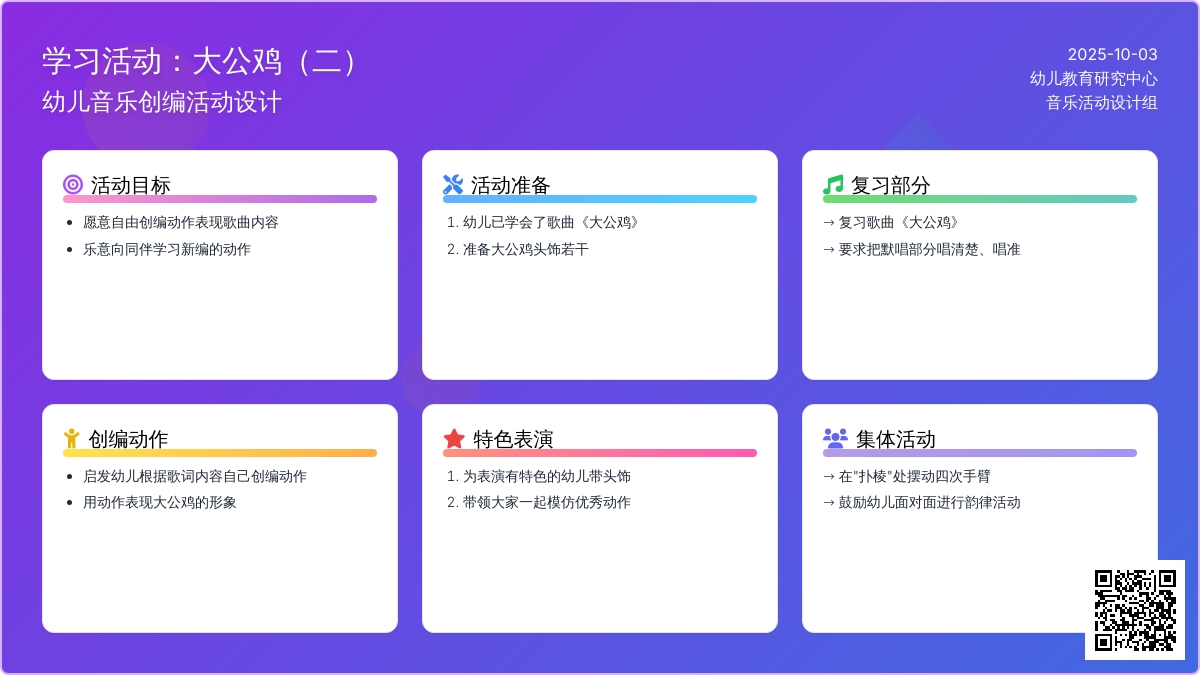
Task: Click the main title 学习活动：大公鸡（二）
Action: 200,61
